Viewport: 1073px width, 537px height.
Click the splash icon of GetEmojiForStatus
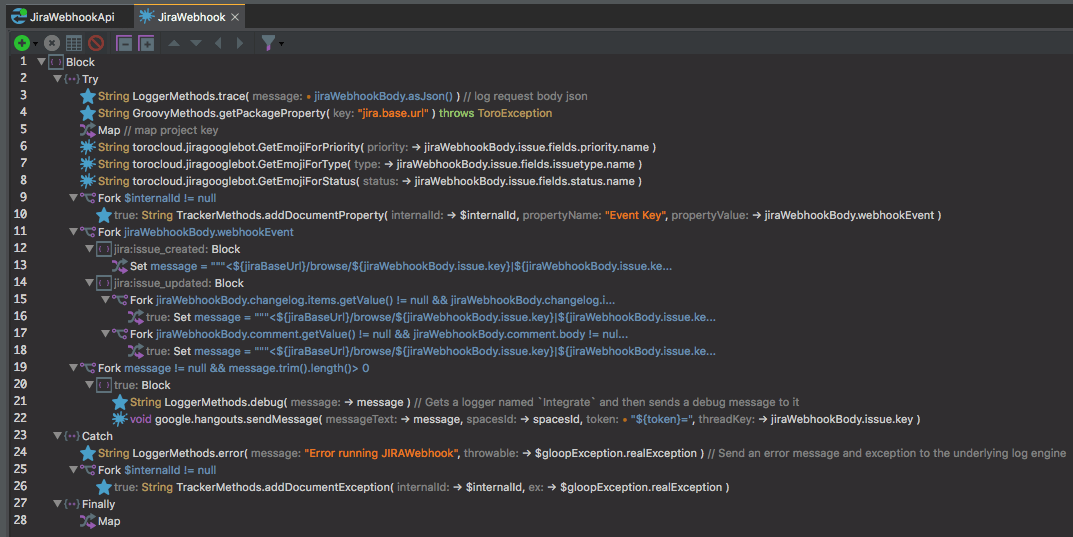[x=88, y=181]
